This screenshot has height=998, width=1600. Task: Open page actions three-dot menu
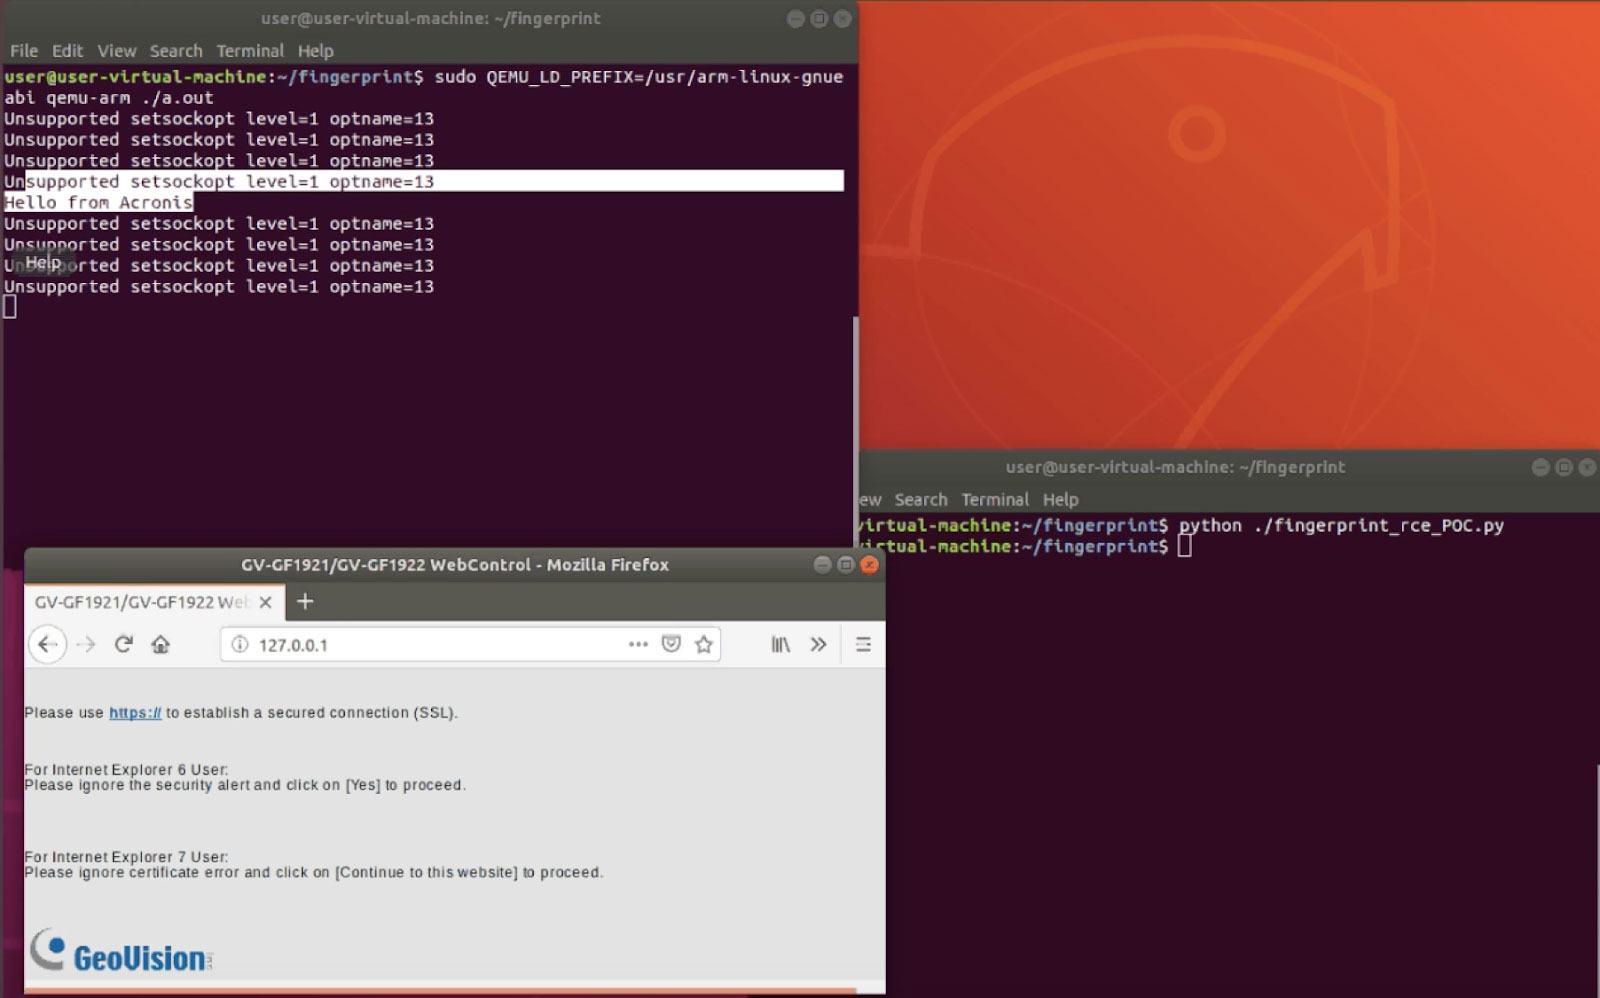point(638,645)
